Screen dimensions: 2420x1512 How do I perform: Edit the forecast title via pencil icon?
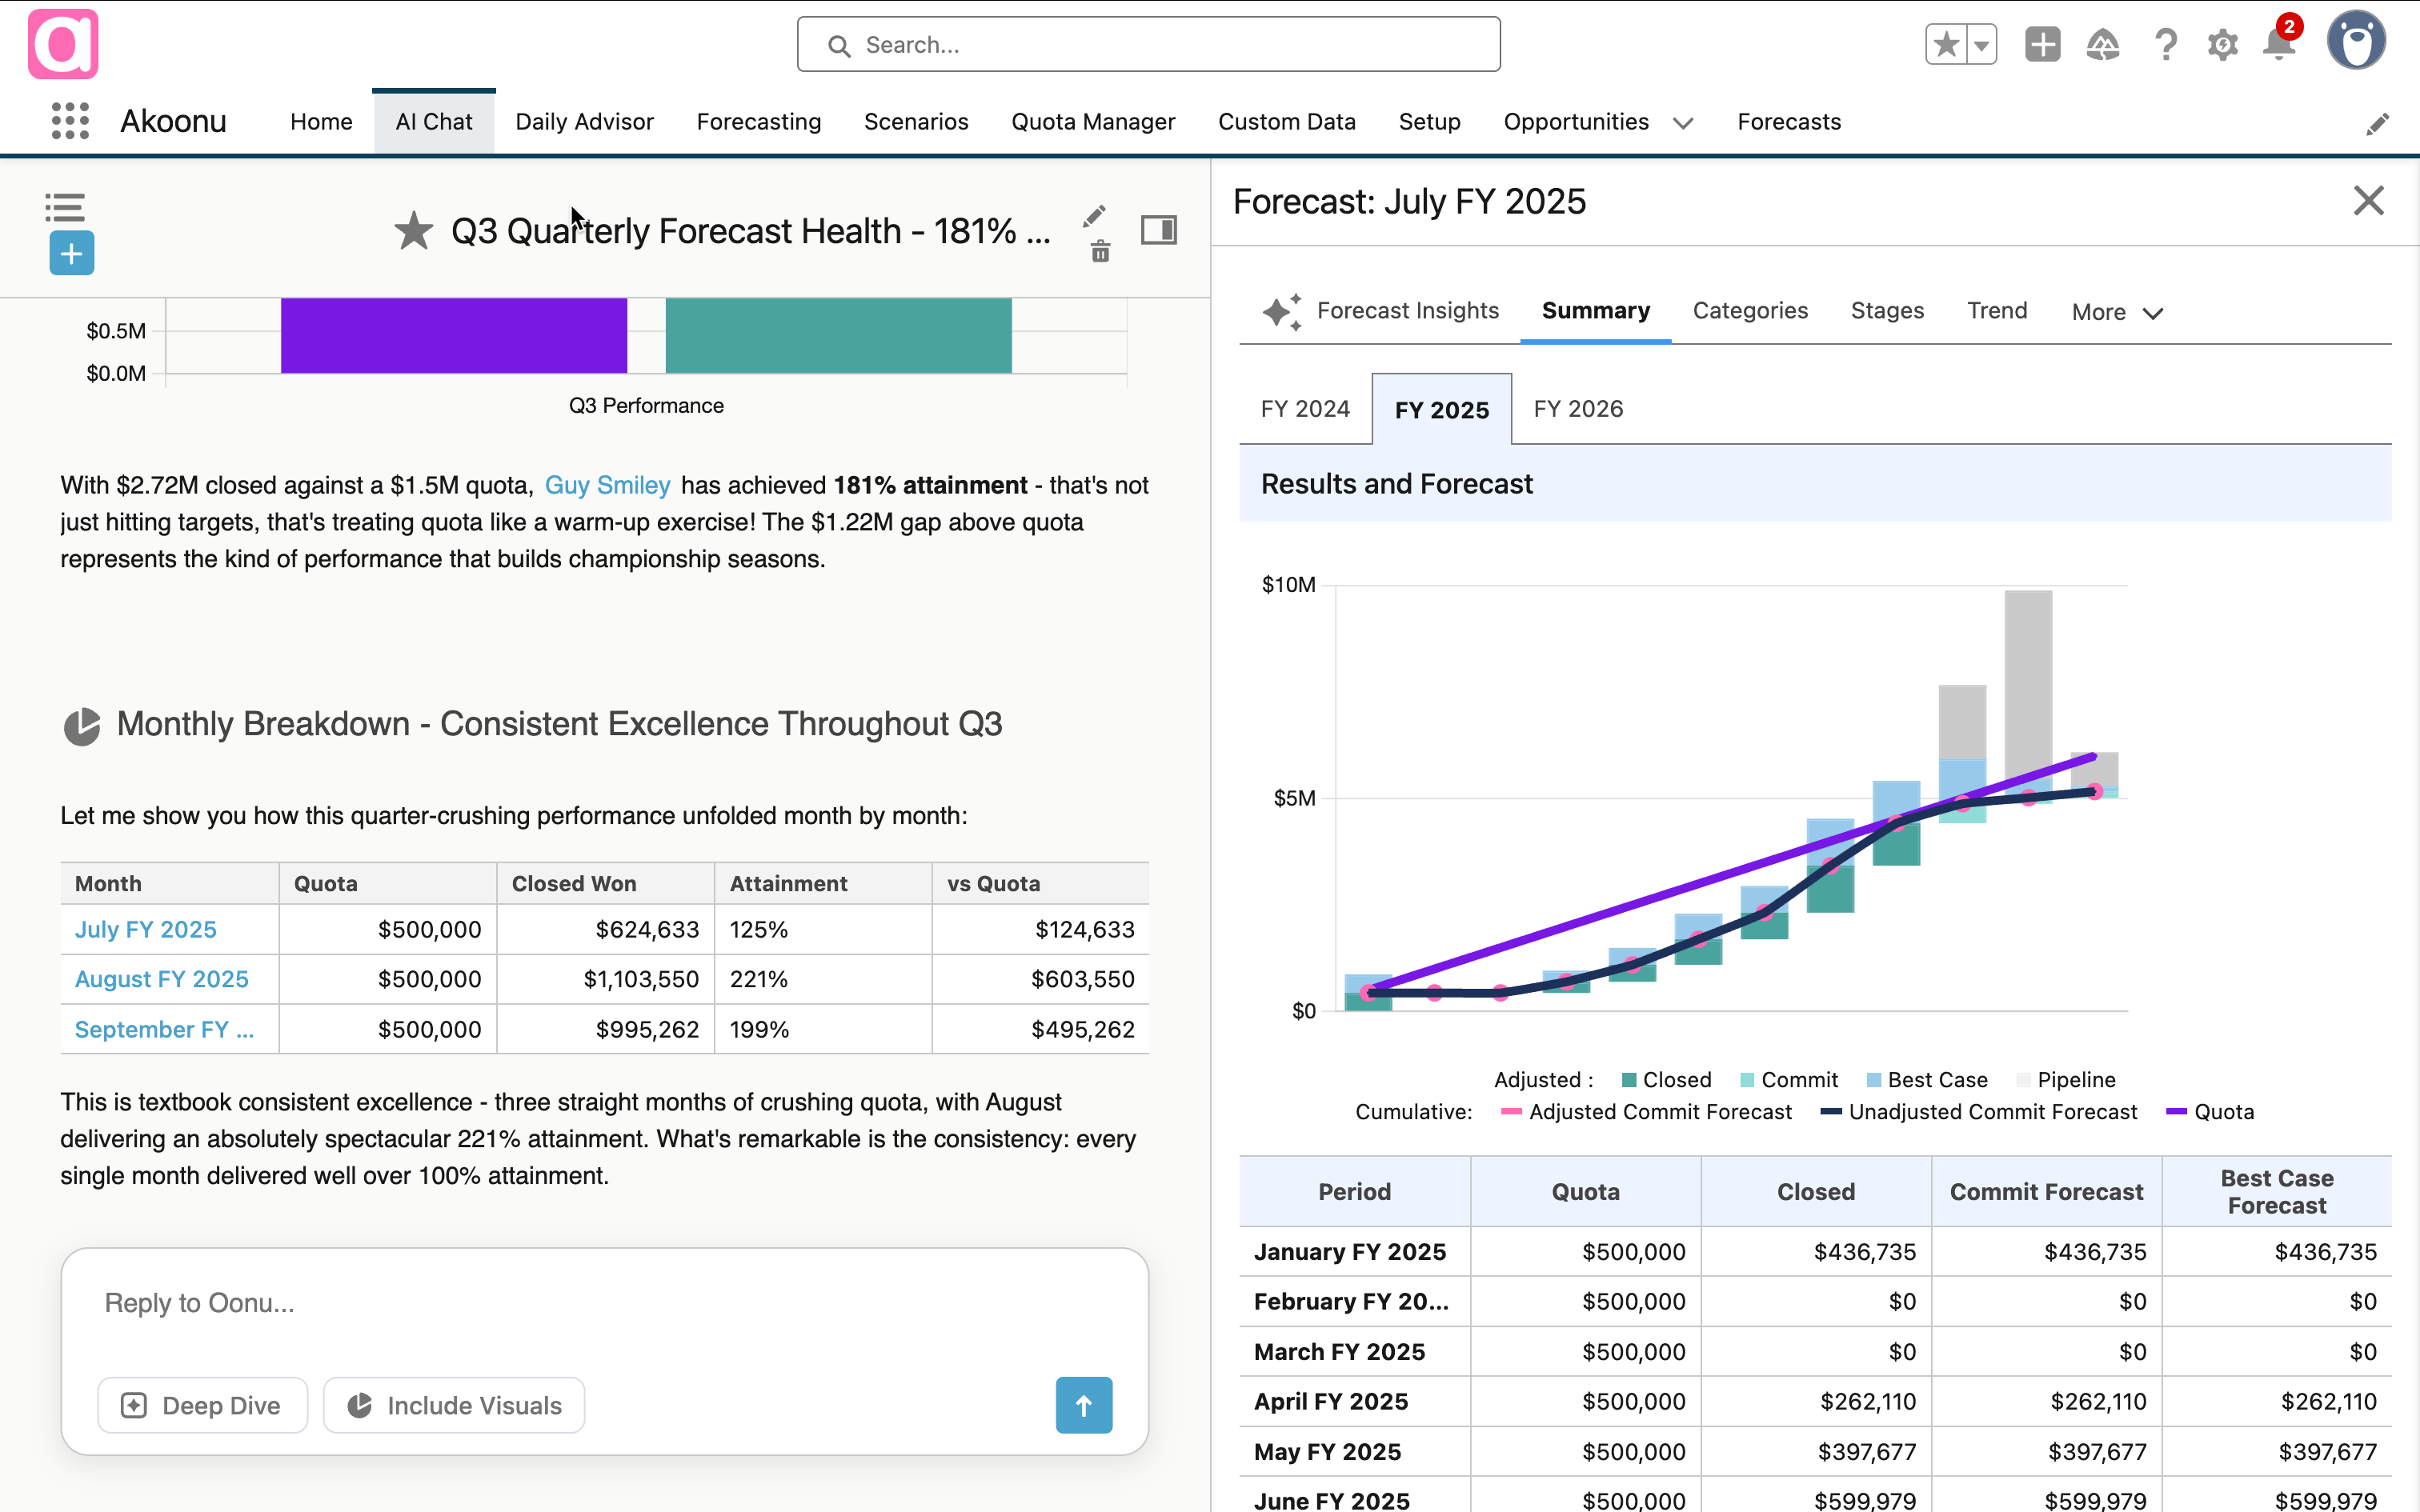point(1094,216)
